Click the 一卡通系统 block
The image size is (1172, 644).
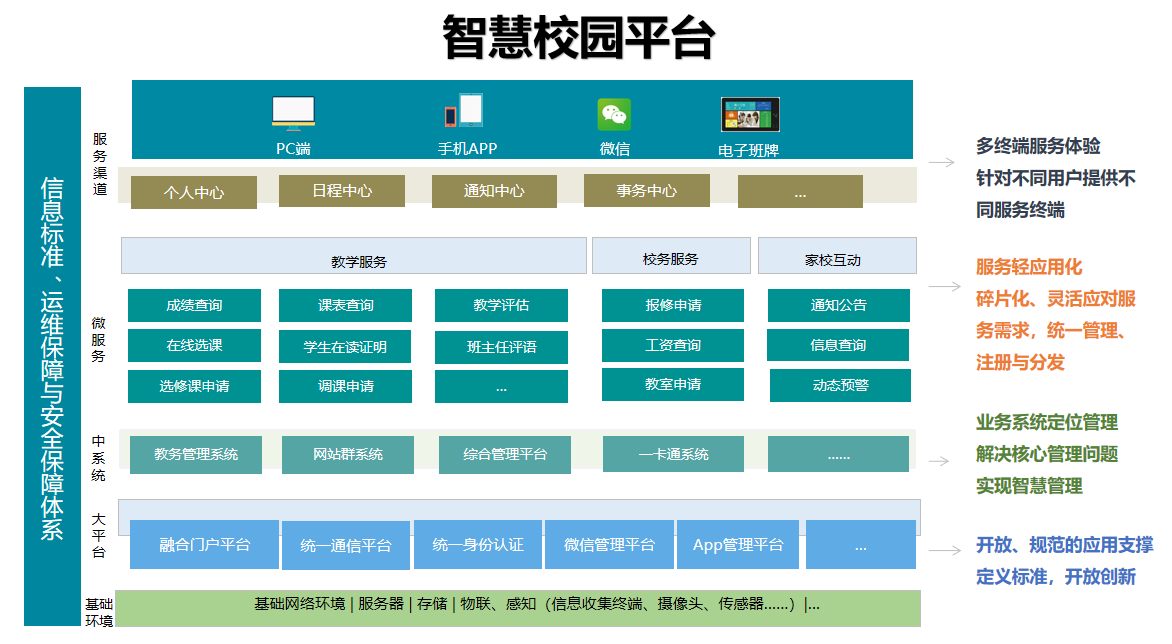coord(673,454)
